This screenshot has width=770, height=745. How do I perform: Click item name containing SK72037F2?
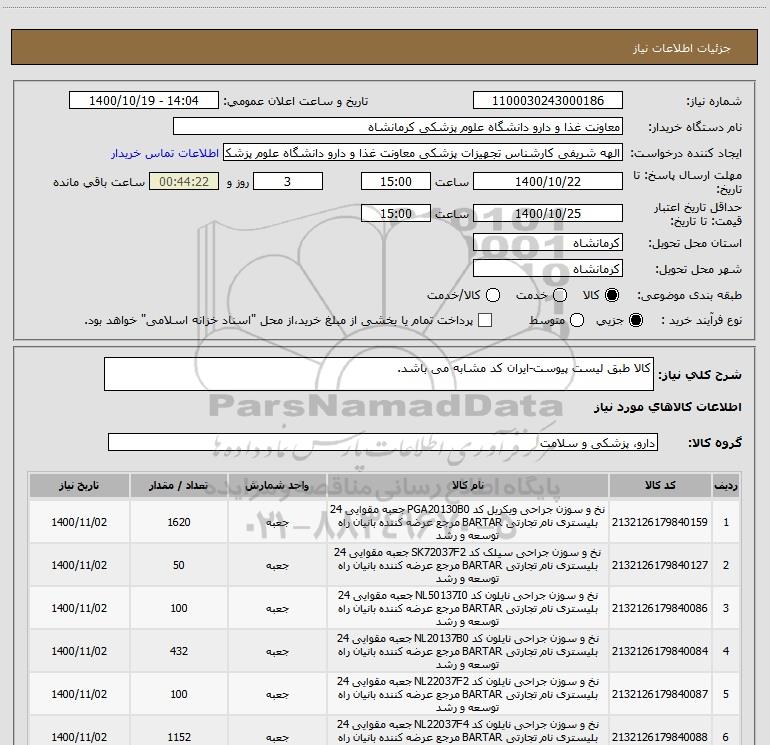[x=468, y=565]
